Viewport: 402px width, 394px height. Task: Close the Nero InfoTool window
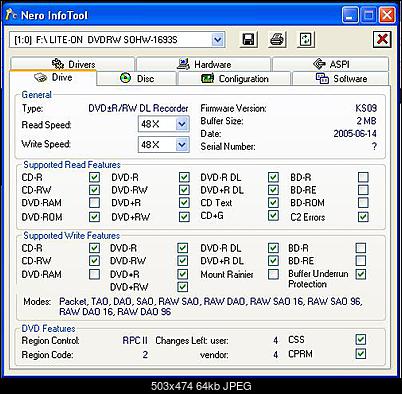click(x=387, y=15)
